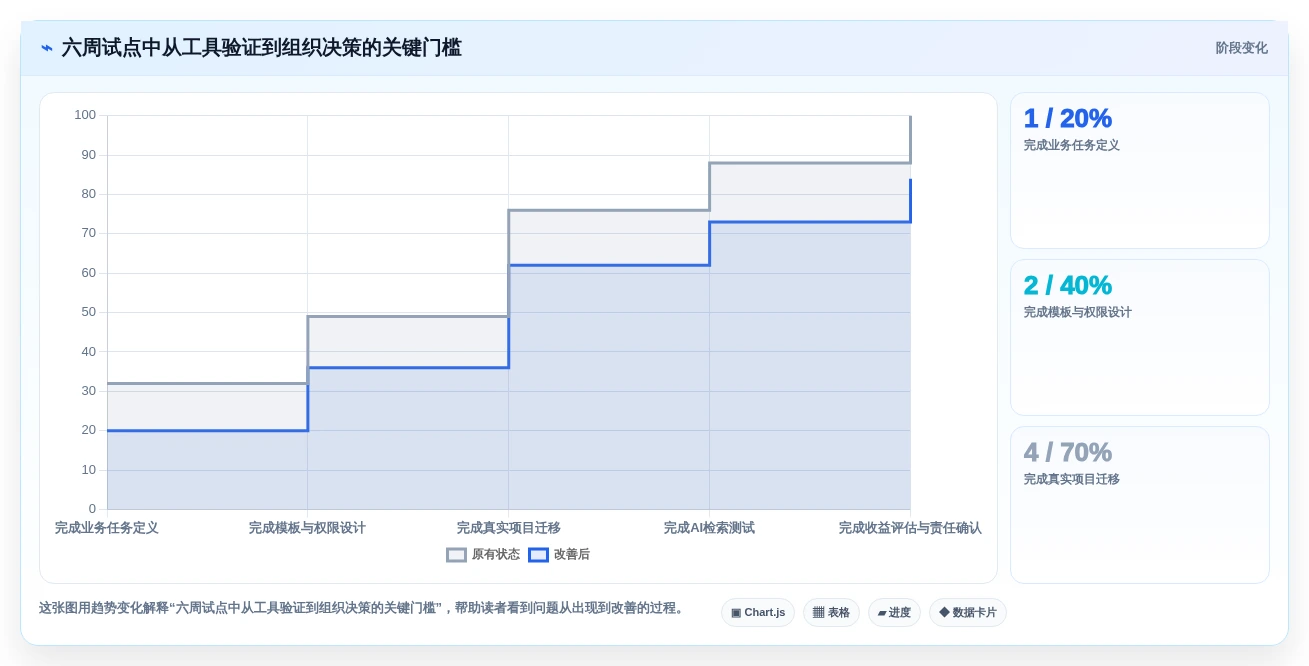Toggle the 原有状态 legend item
This screenshot has width=1309, height=666.
(x=483, y=555)
